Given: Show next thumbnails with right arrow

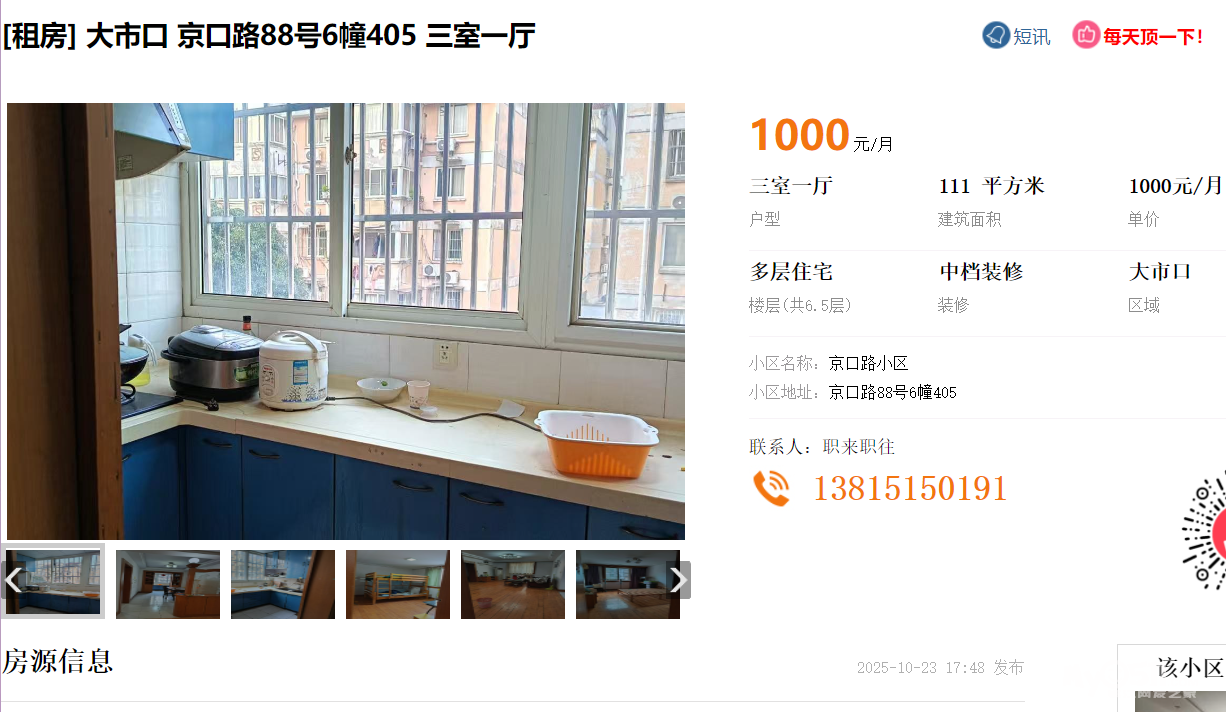Looking at the screenshot, I should (679, 580).
